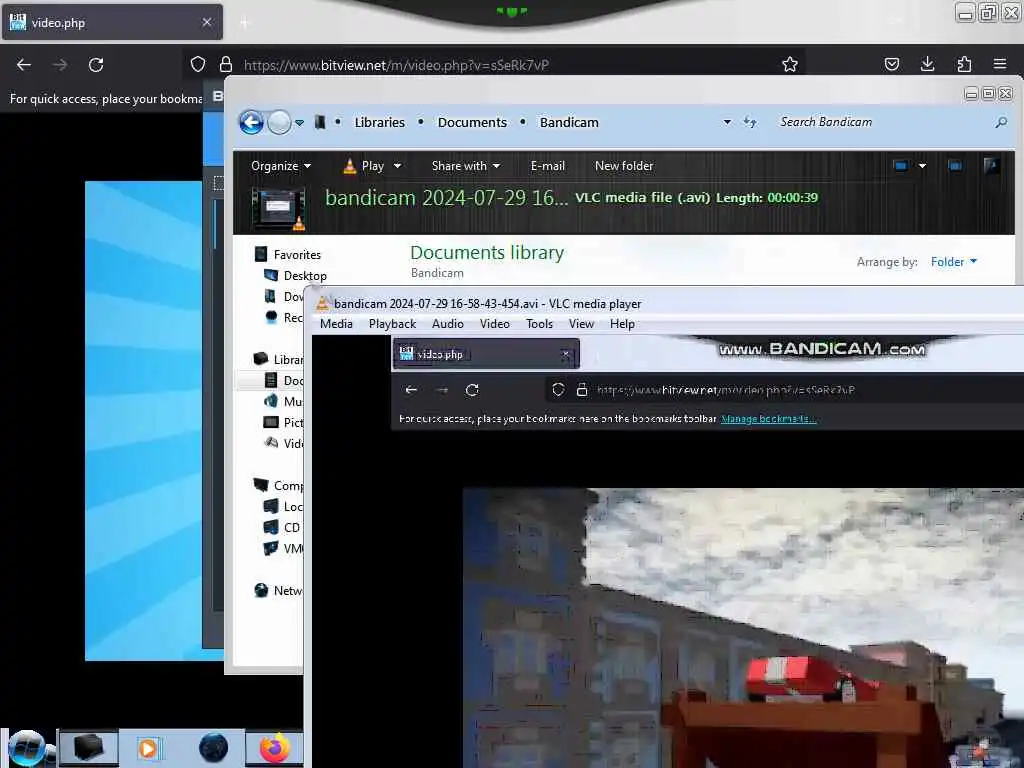The width and height of the screenshot is (1024, 768).
Task: Click Documents in the Explorer breadcrumb
Action: pyautogui.click(x=472, y=122)
